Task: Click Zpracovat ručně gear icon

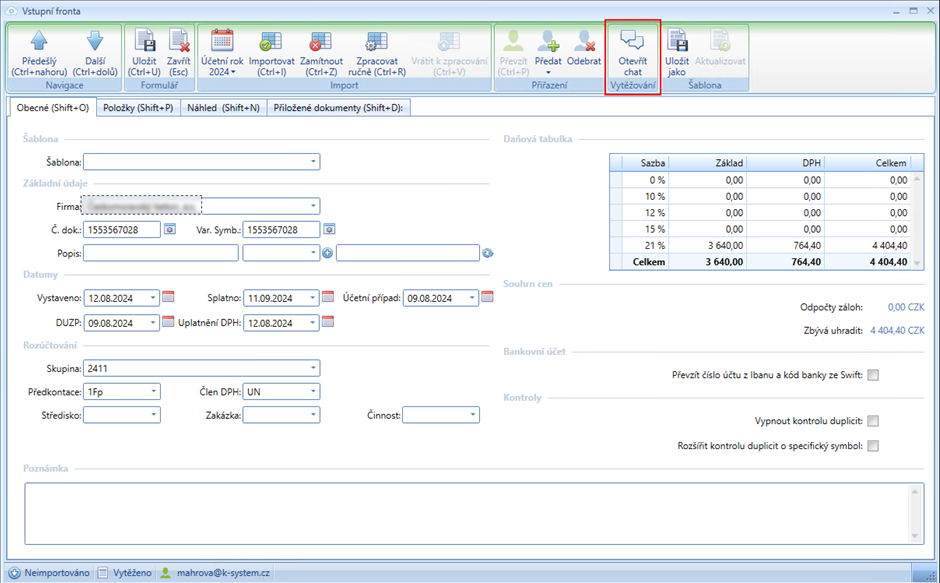Action: point(376,41)
